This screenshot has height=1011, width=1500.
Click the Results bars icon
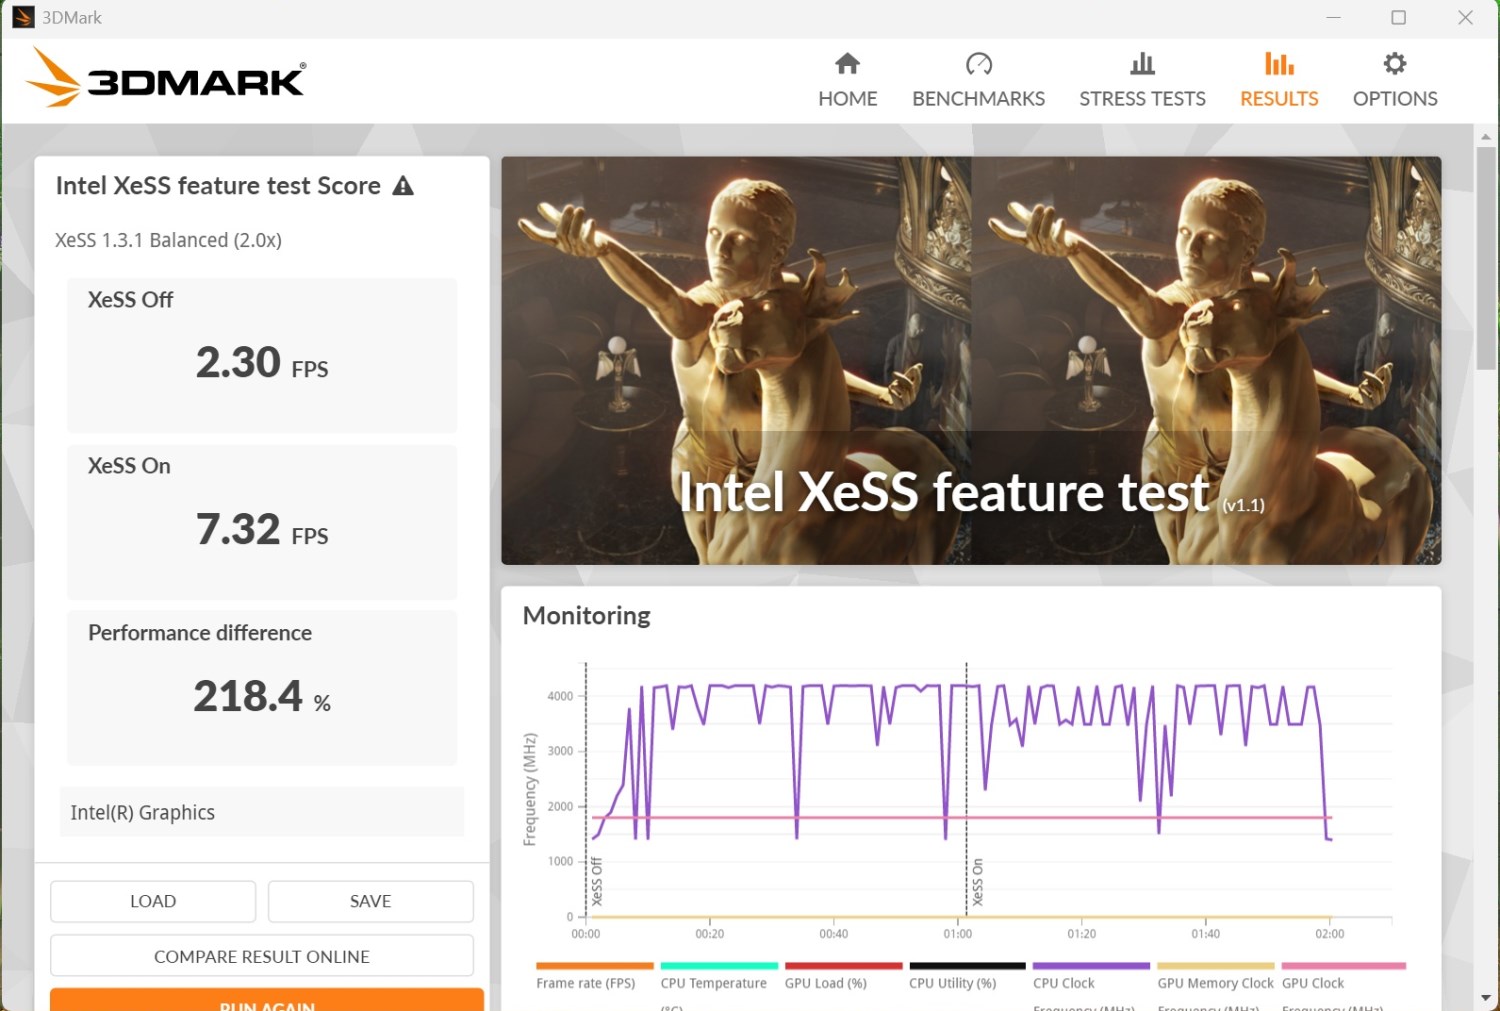pos(1279,64)
